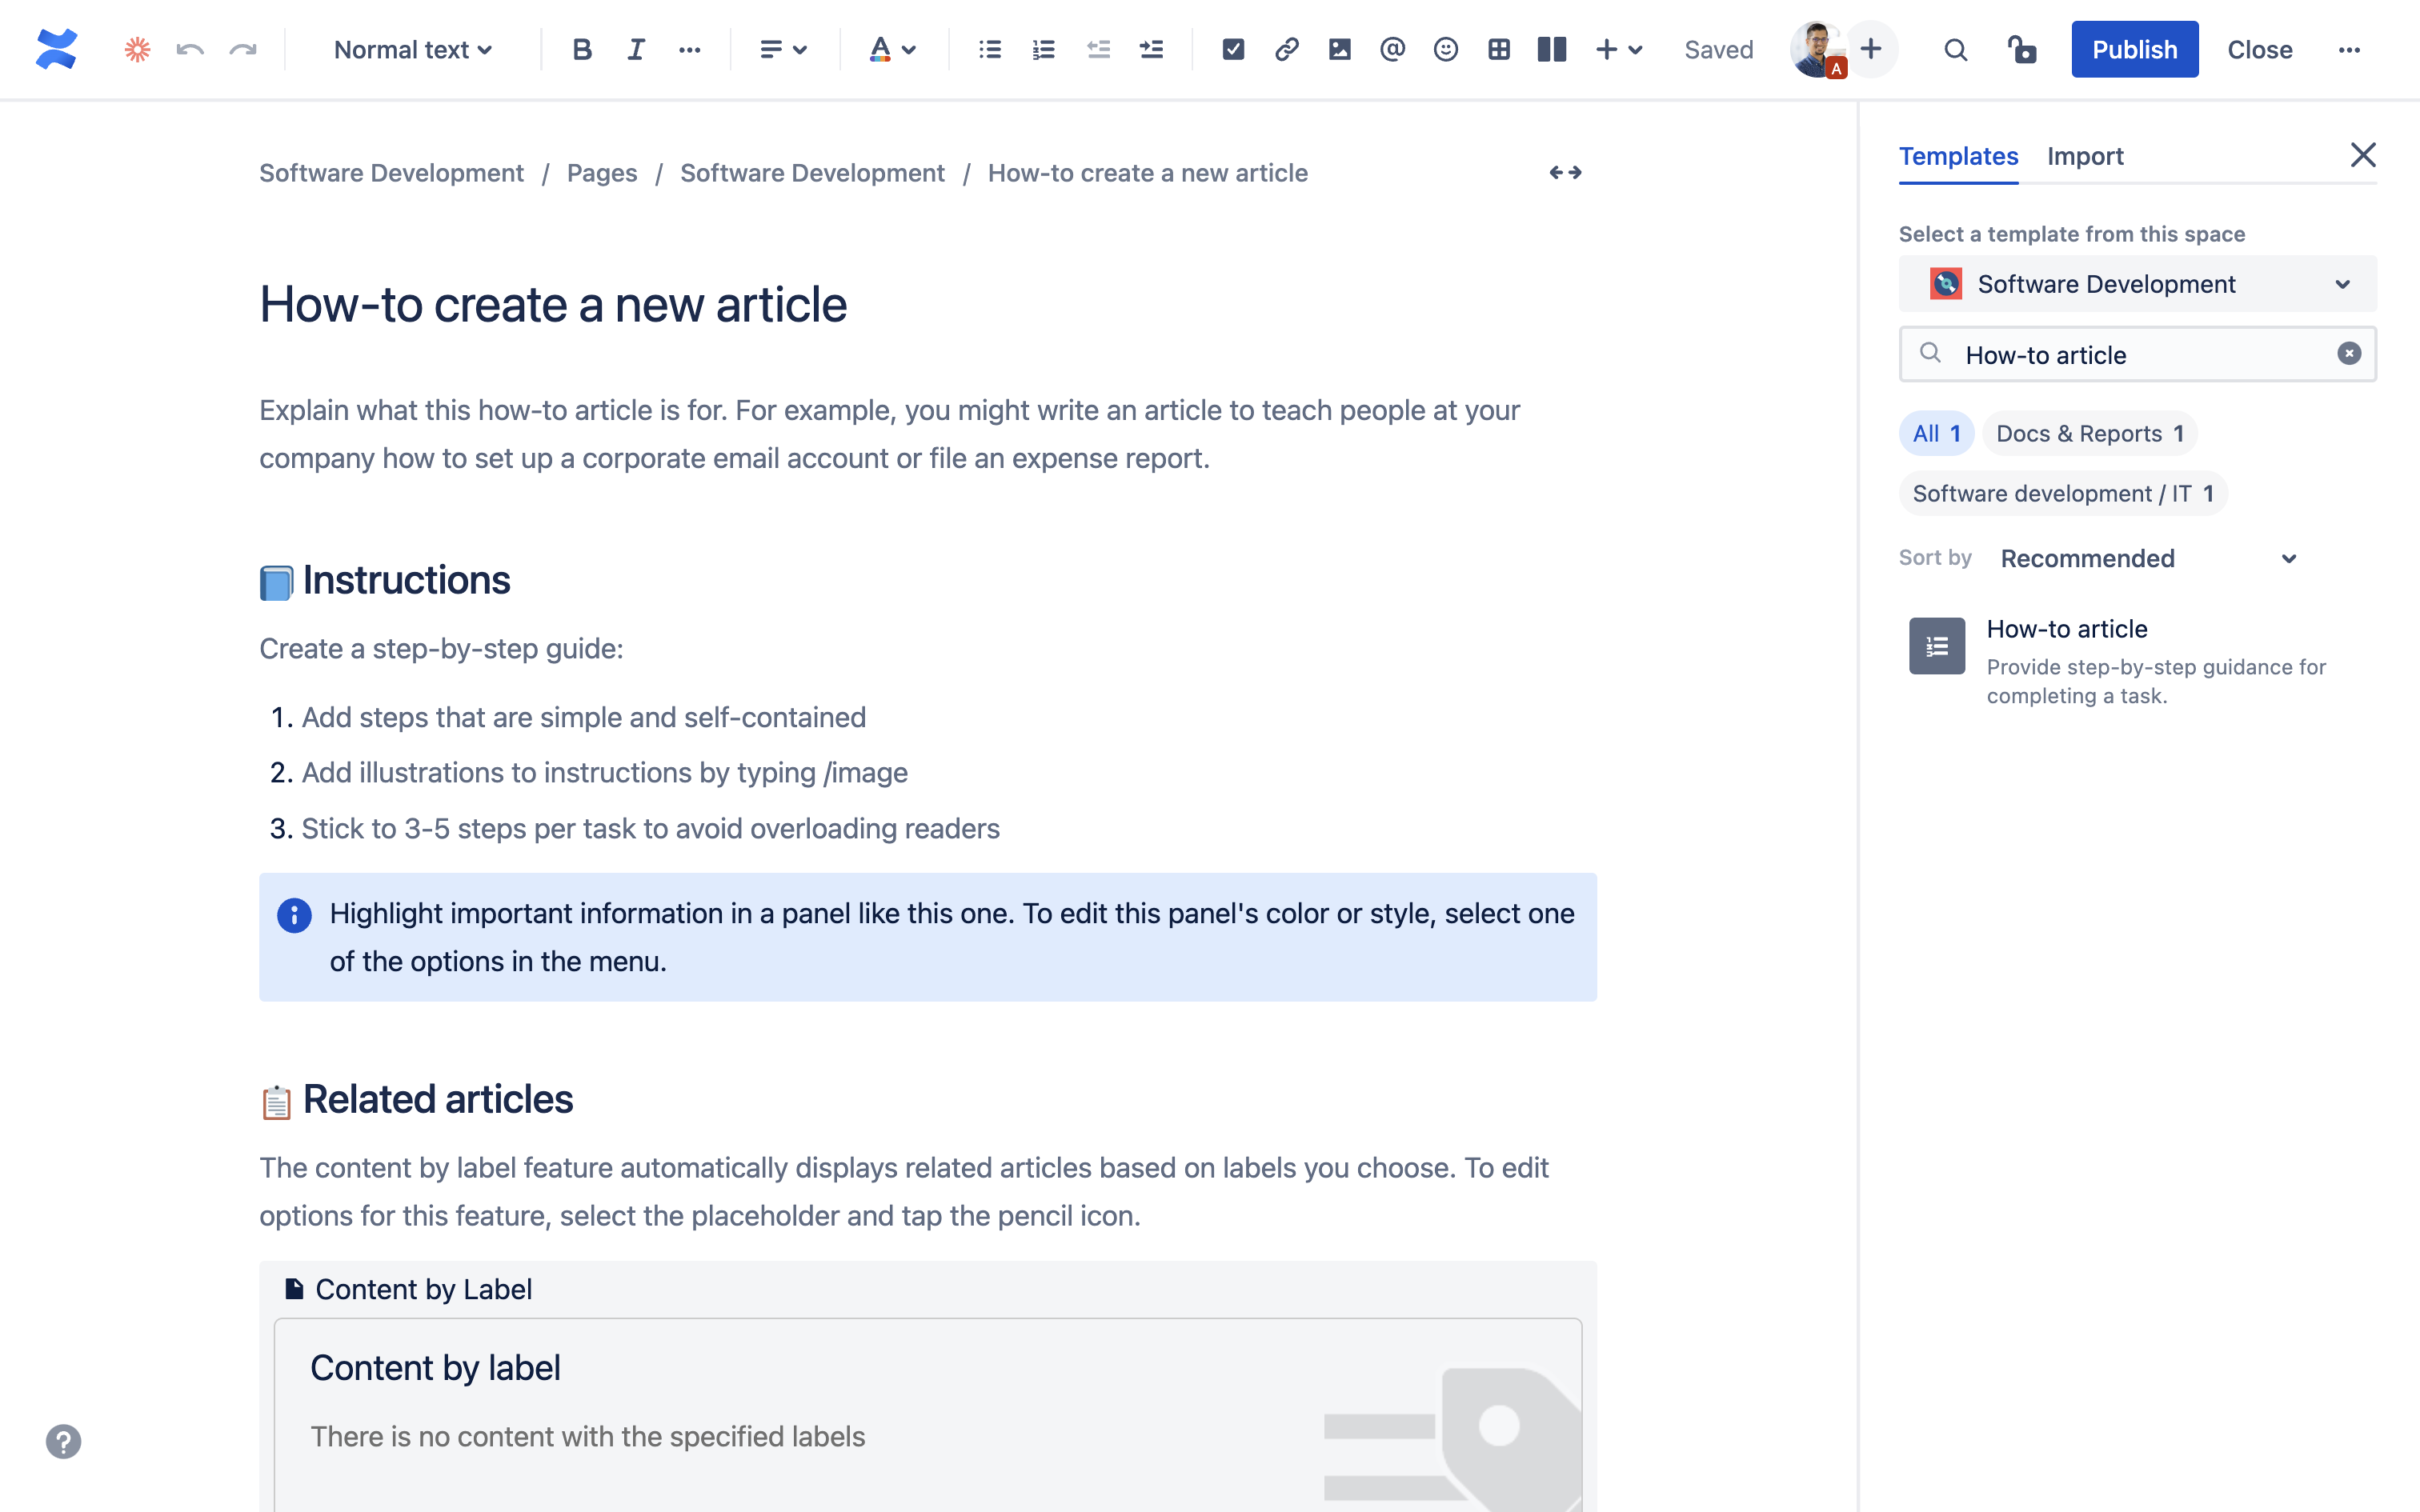Insert a mention with @ icon
This screenshot has height=1512, width=2420.
(1392, 49)
